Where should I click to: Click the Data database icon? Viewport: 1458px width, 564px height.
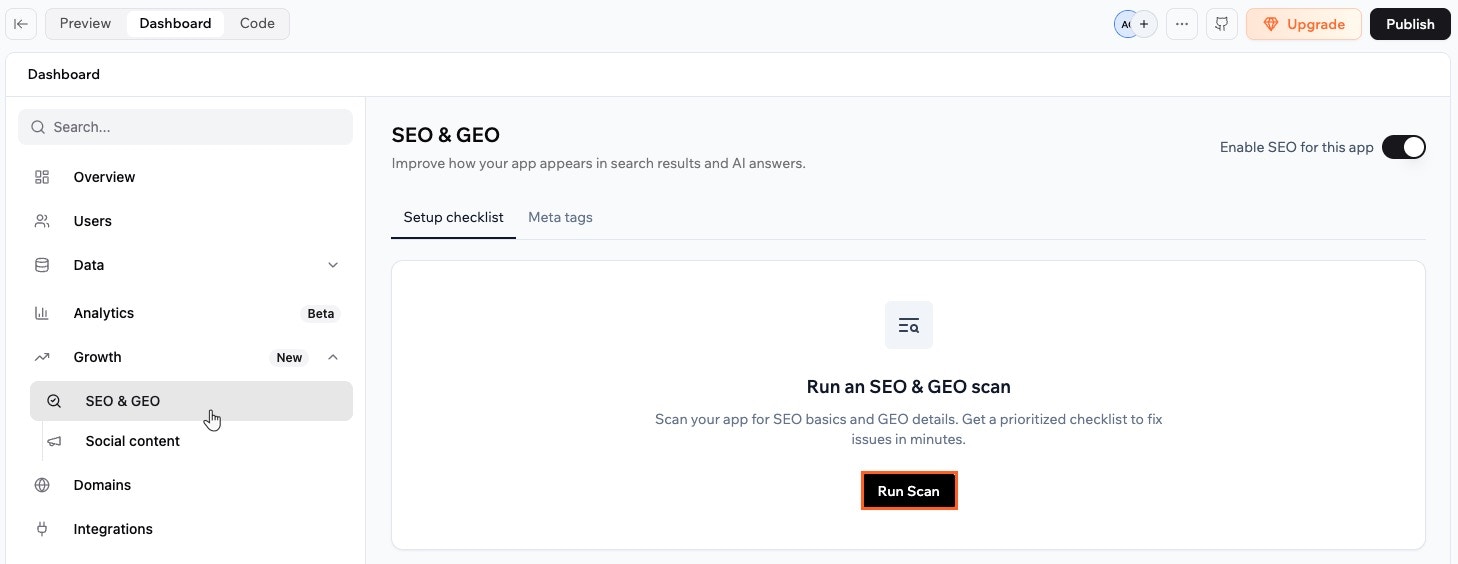[x=42, y=265]
